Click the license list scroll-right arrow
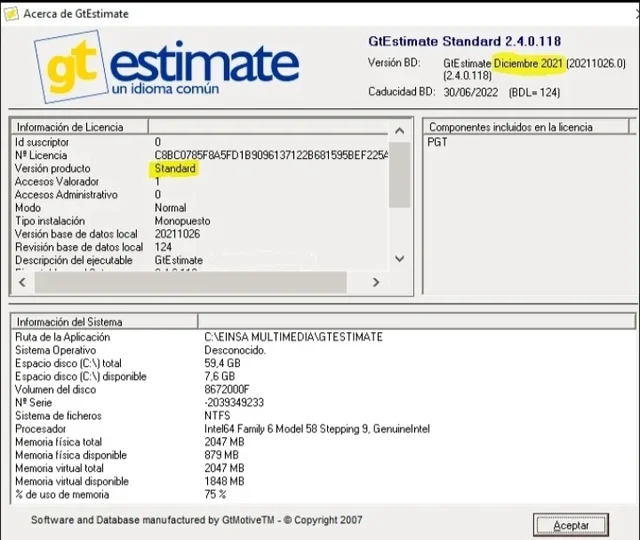Screen dimensions: 640x540 tap(376, 282)
